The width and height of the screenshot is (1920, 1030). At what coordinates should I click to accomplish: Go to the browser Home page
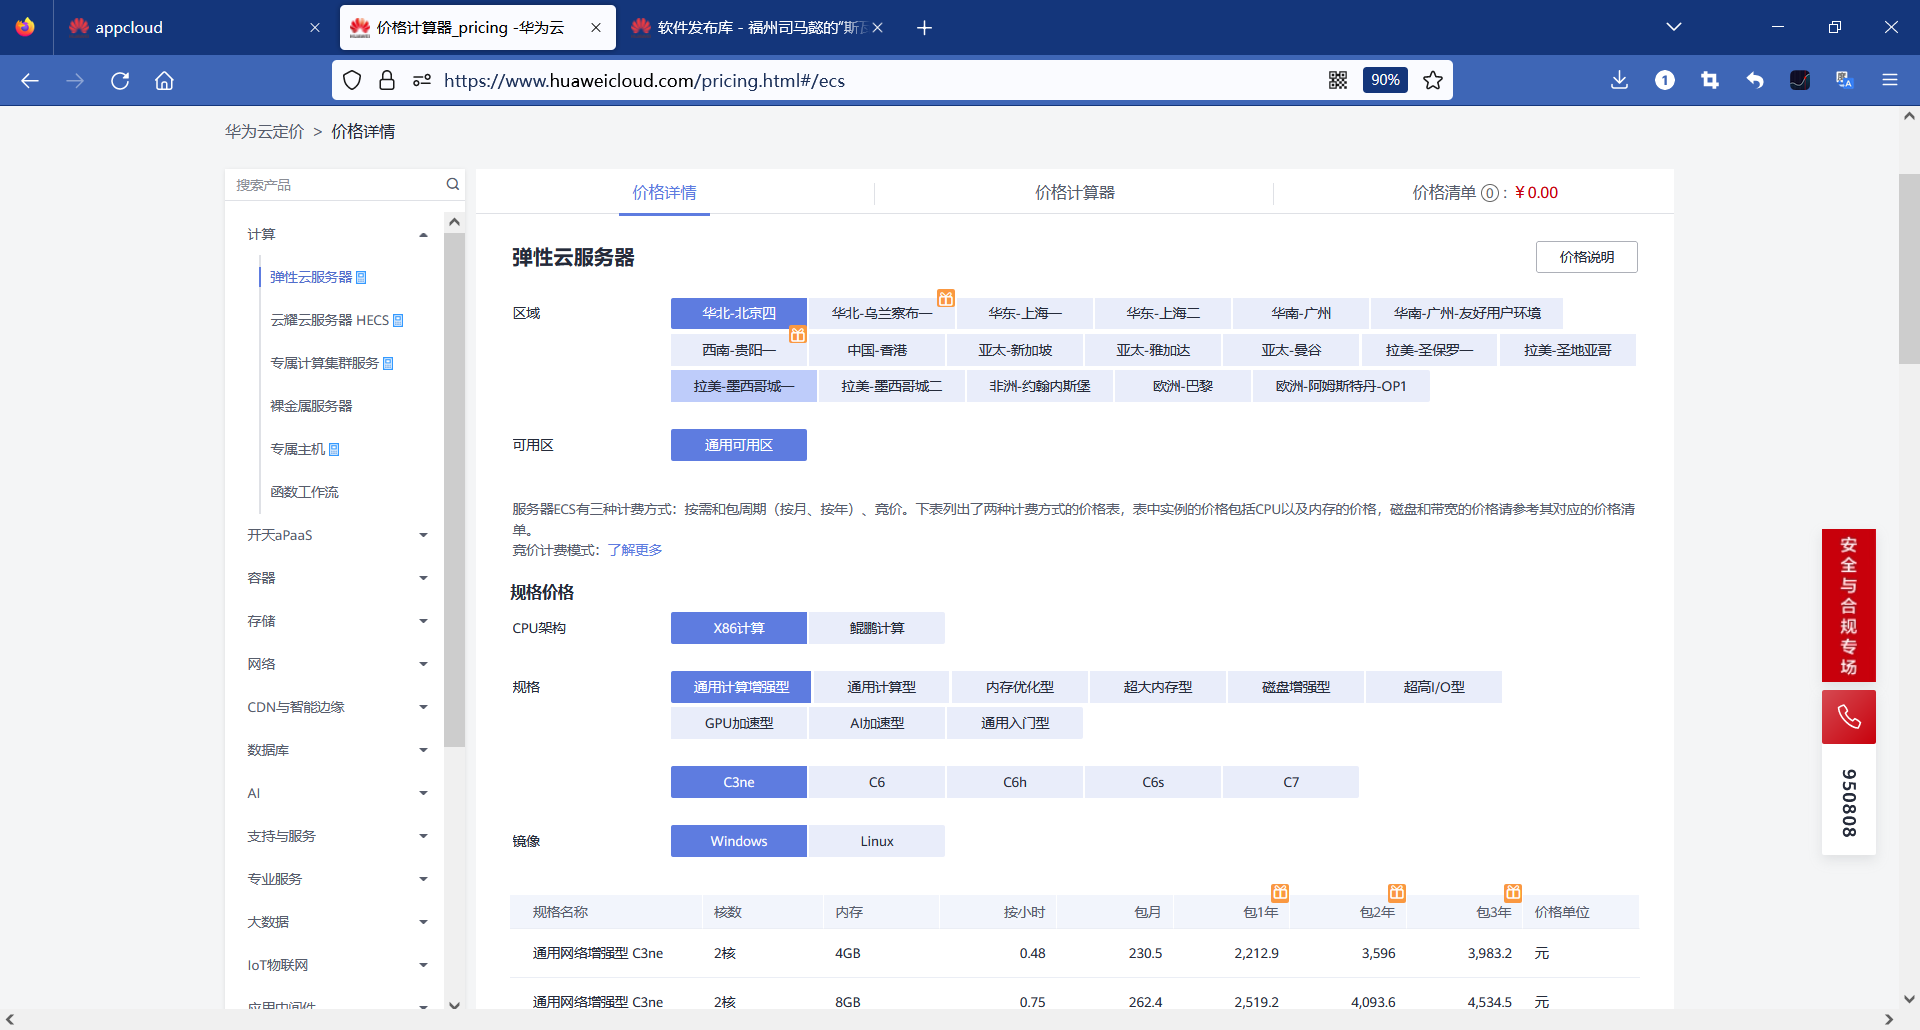pyautogui.click(x=164, y=81)
